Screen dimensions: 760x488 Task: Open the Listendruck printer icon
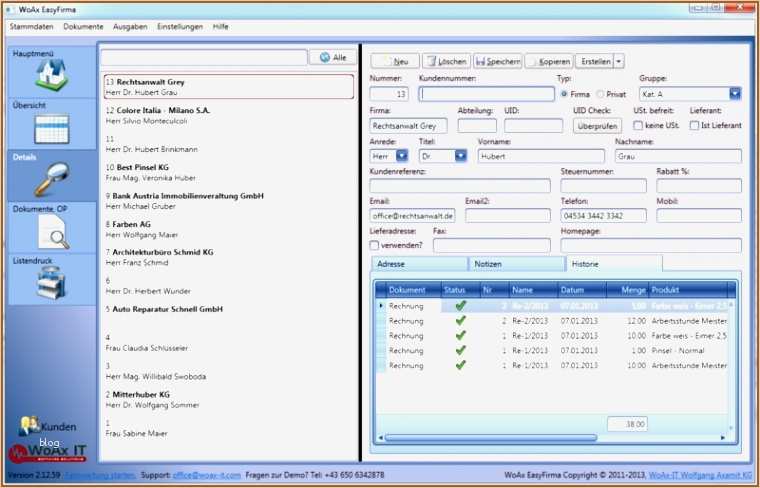coord(51,282)
